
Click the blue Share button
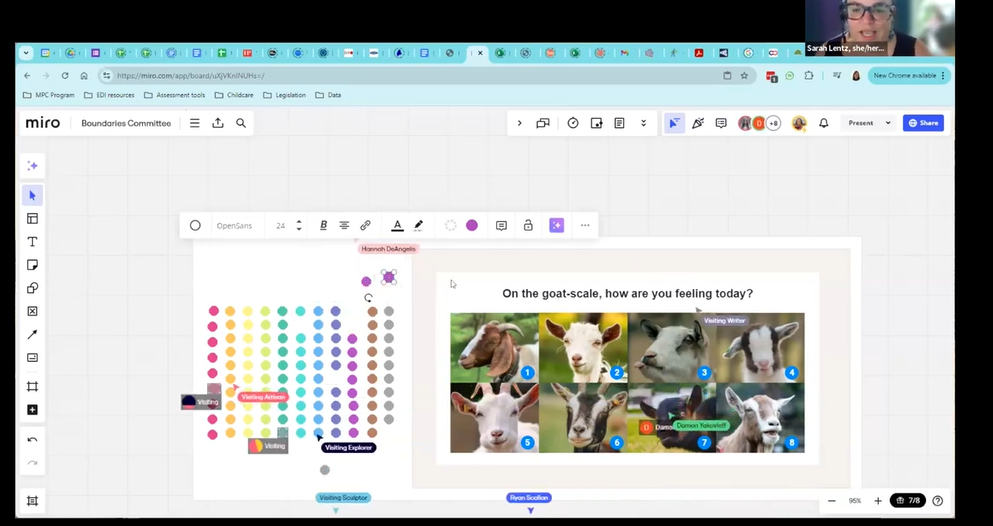click(923, 123)
